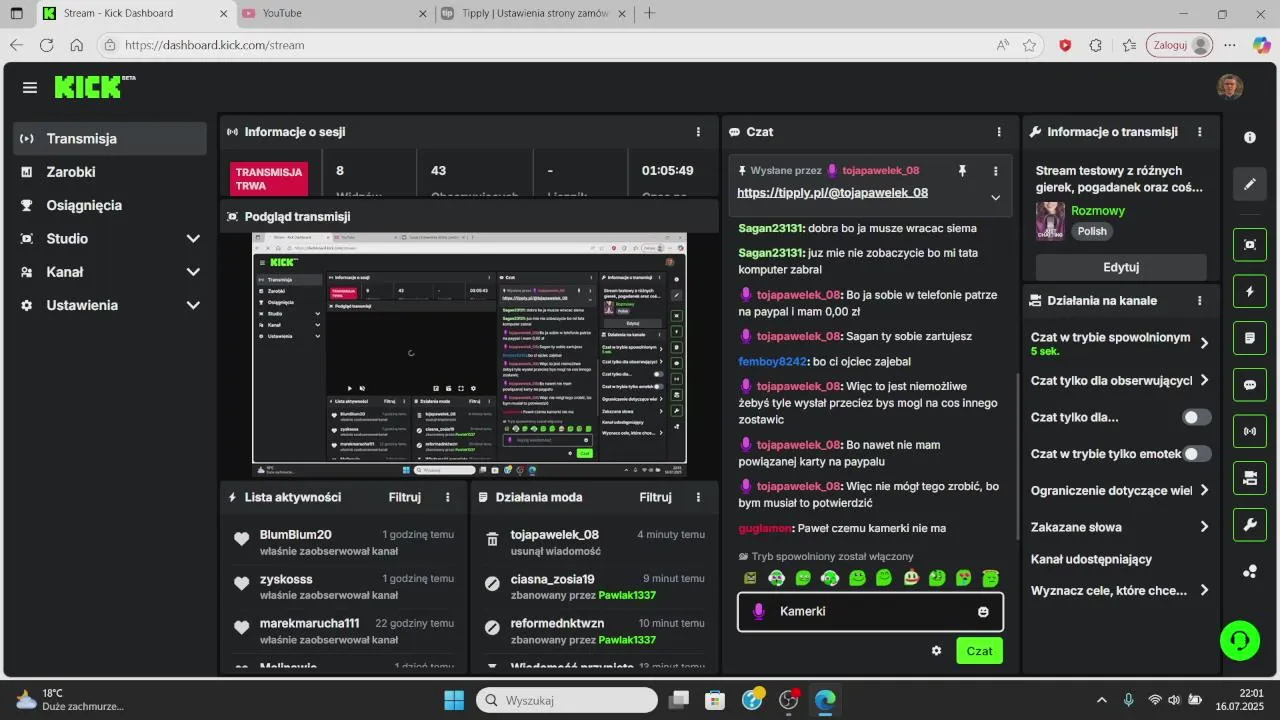Screen dimensions: 1280x720
Task: Click the info icon in right rail
Action: point(1250,137)
